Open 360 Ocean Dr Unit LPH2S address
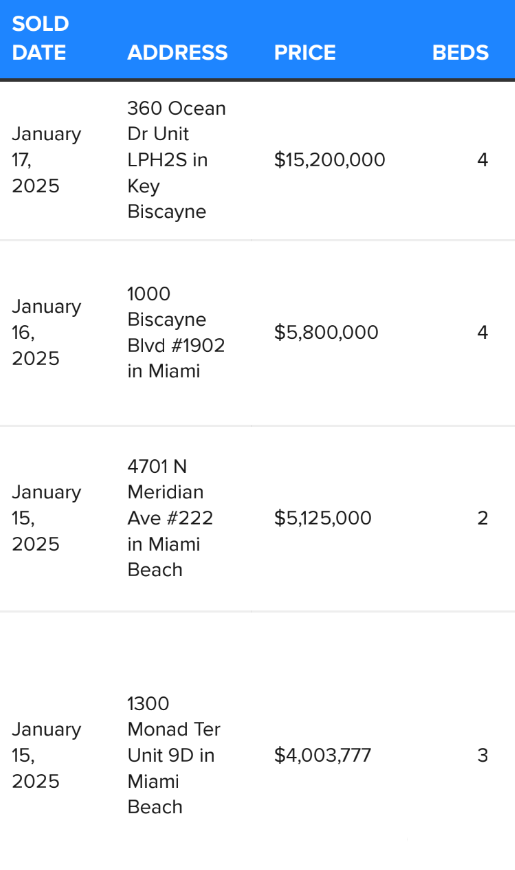 point(176,160)
